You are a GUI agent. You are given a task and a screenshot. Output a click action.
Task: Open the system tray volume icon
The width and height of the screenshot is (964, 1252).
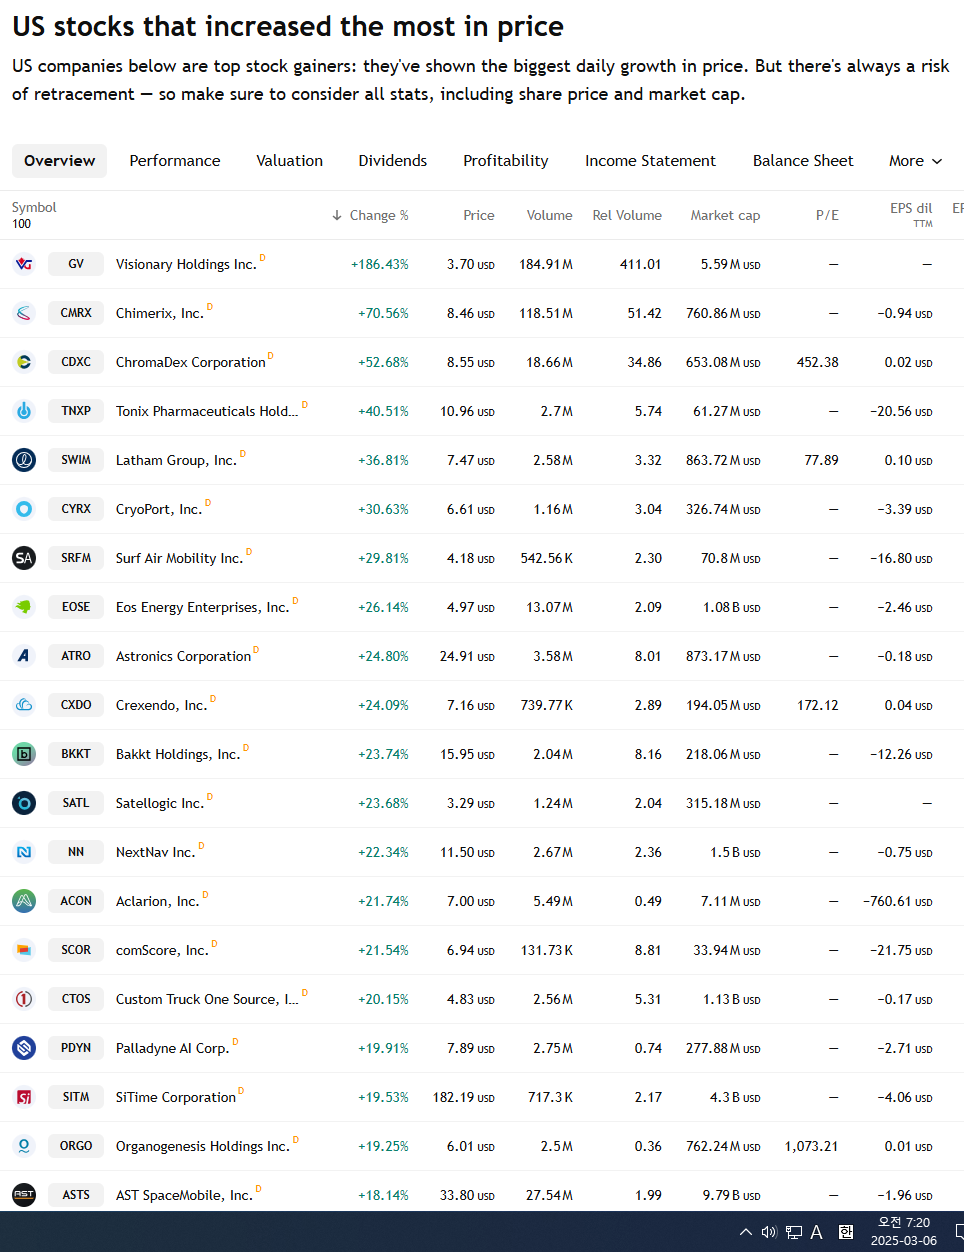pyautogui.click(x=769, y=1232)
